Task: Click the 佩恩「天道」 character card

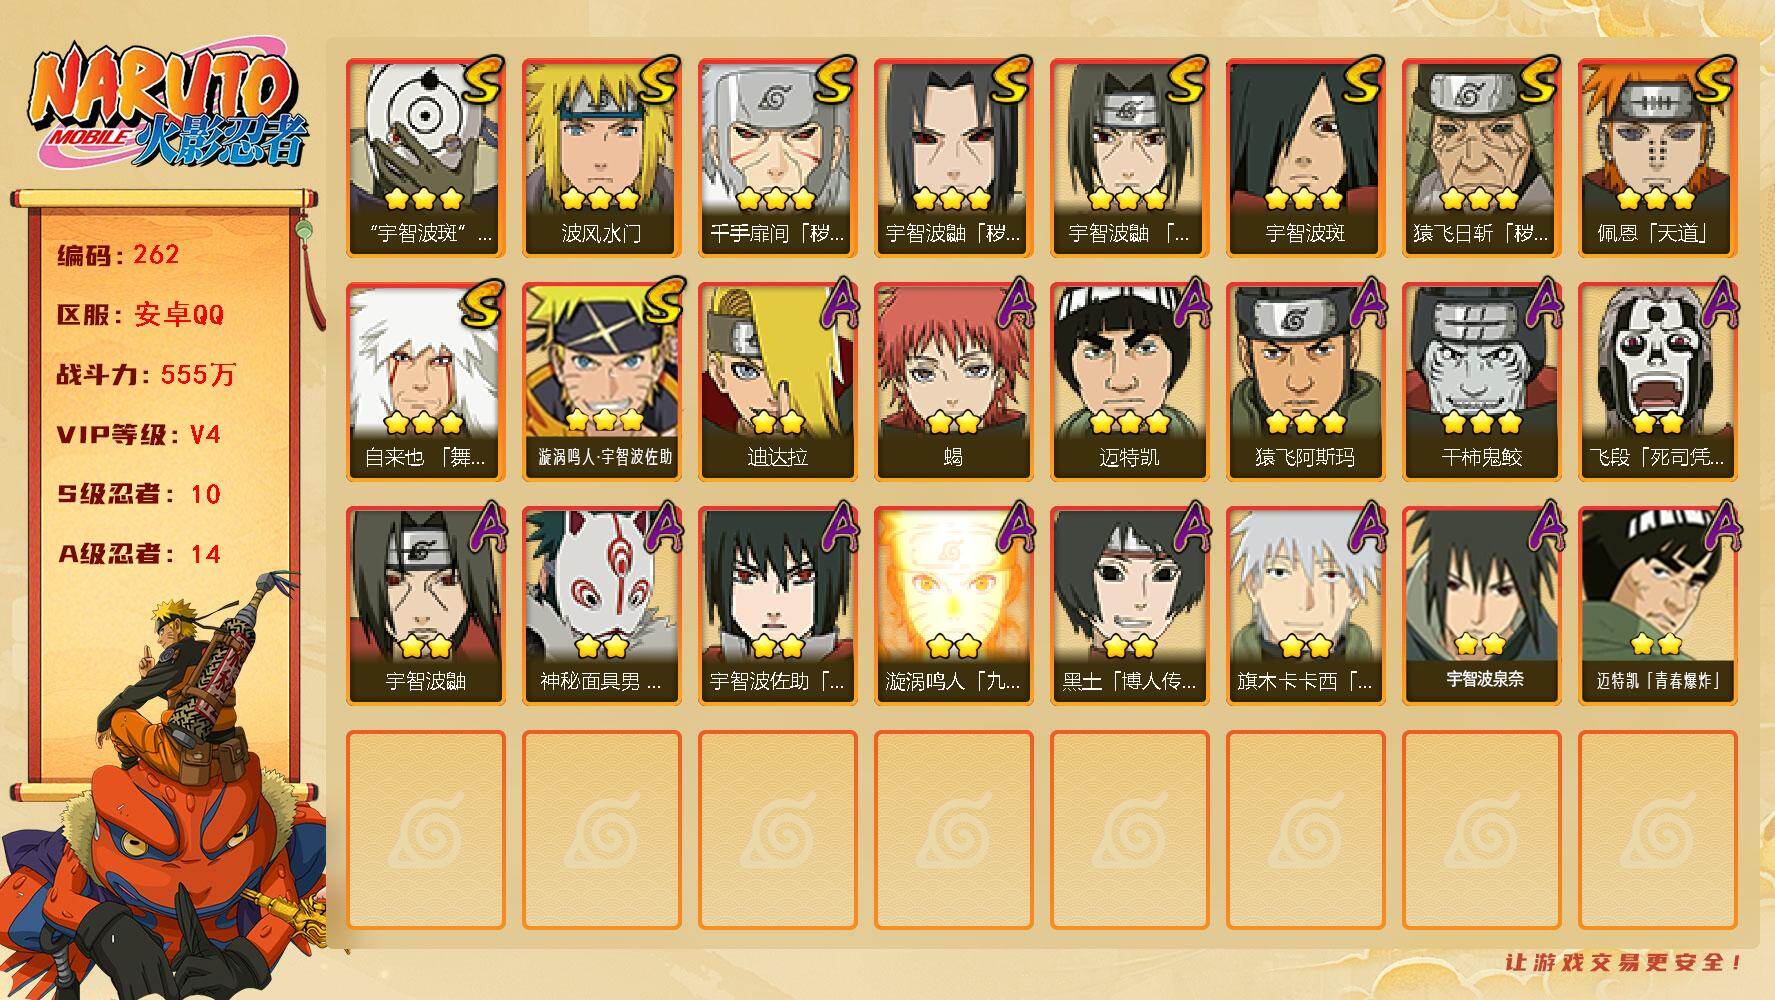Action: [x=1657, y=158]
